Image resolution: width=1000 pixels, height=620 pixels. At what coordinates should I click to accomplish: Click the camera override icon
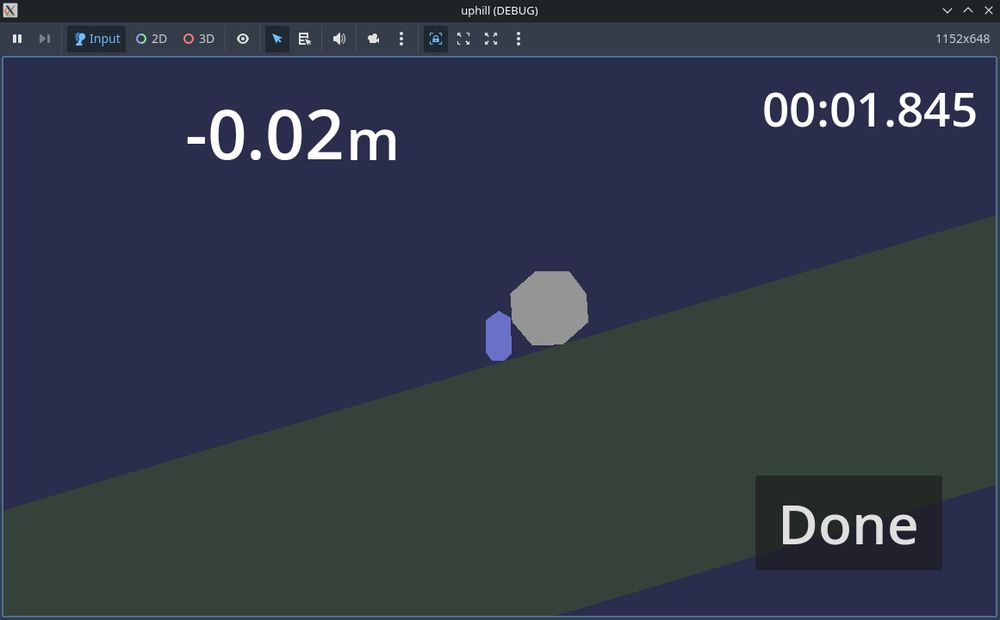(373, 39)
